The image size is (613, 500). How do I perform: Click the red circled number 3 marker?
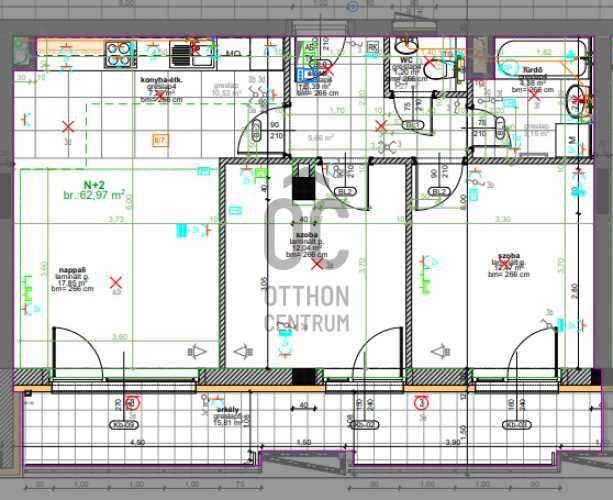(421, 403)
